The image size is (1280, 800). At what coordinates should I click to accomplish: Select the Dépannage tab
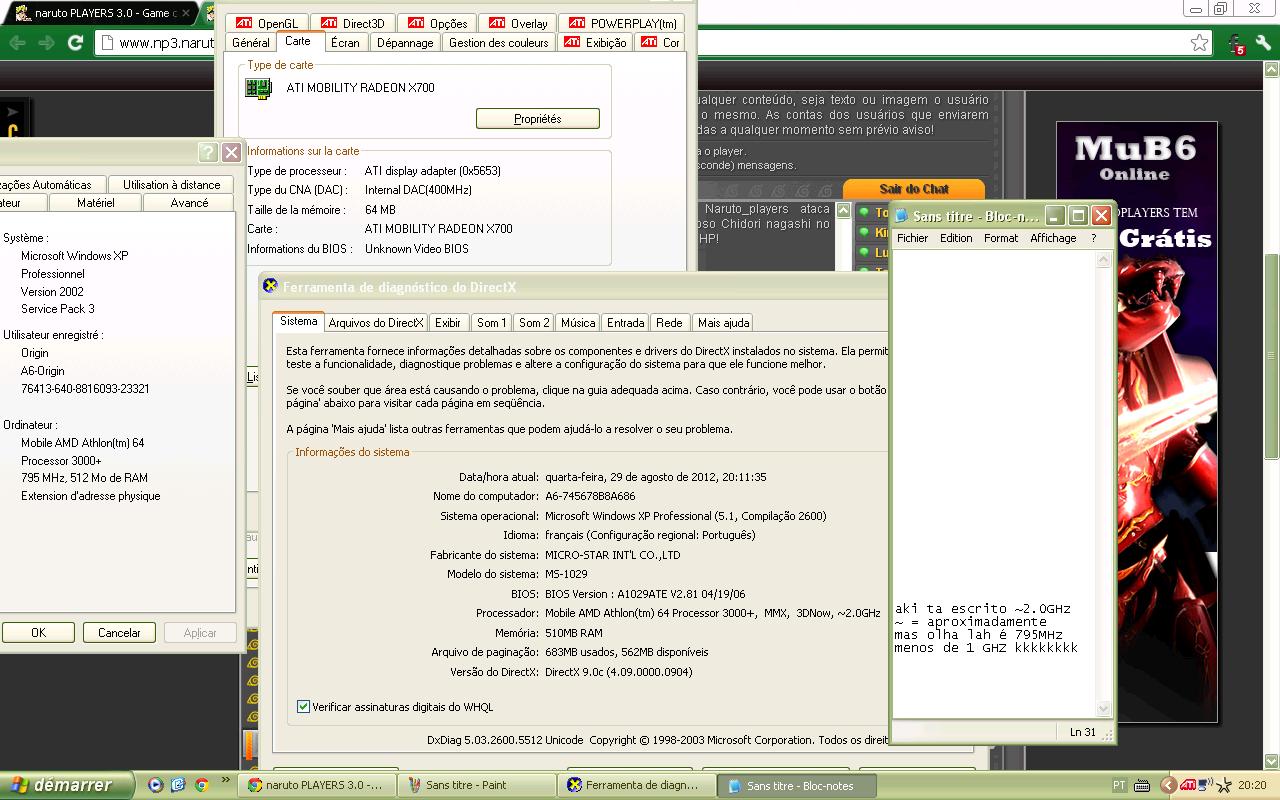pos(405,43)
